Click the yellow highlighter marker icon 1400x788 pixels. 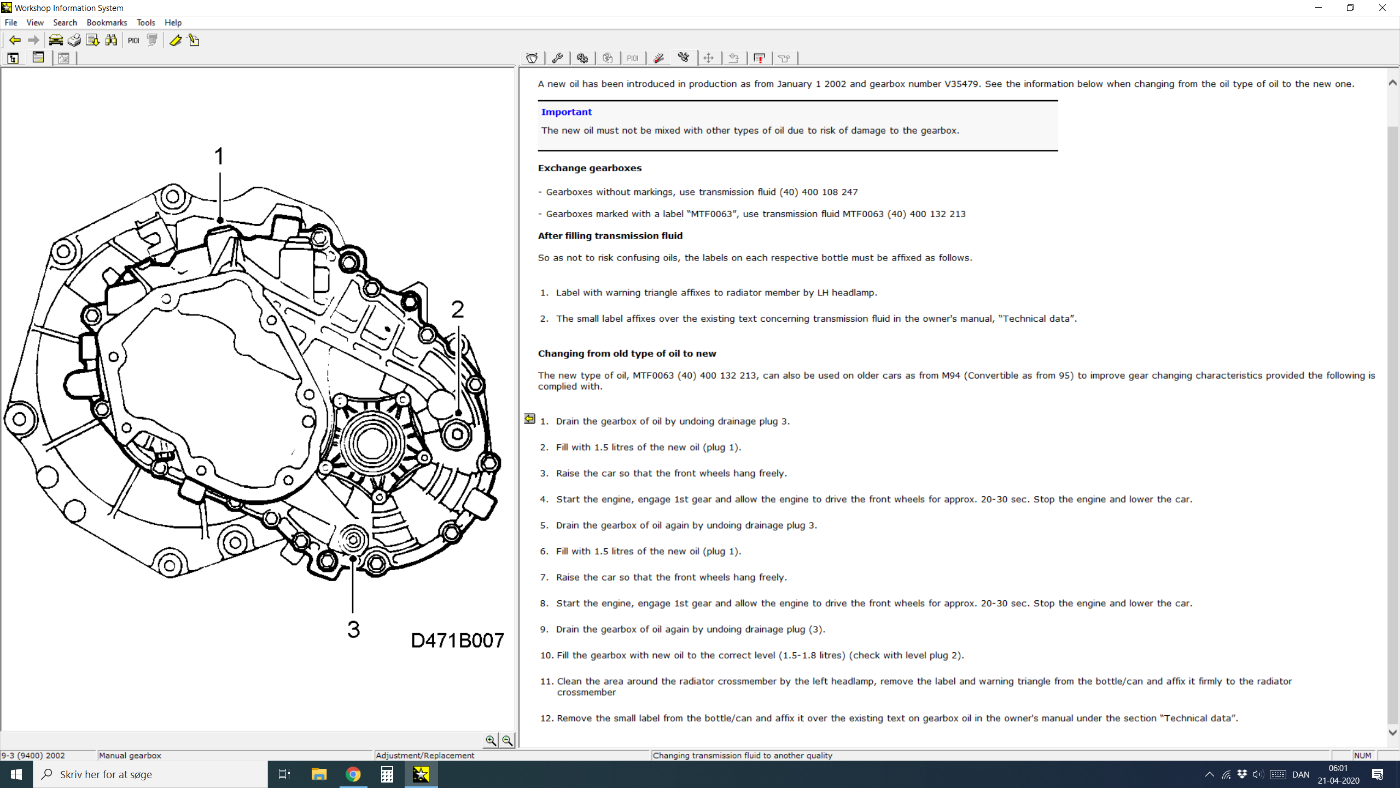coord(175,40)
